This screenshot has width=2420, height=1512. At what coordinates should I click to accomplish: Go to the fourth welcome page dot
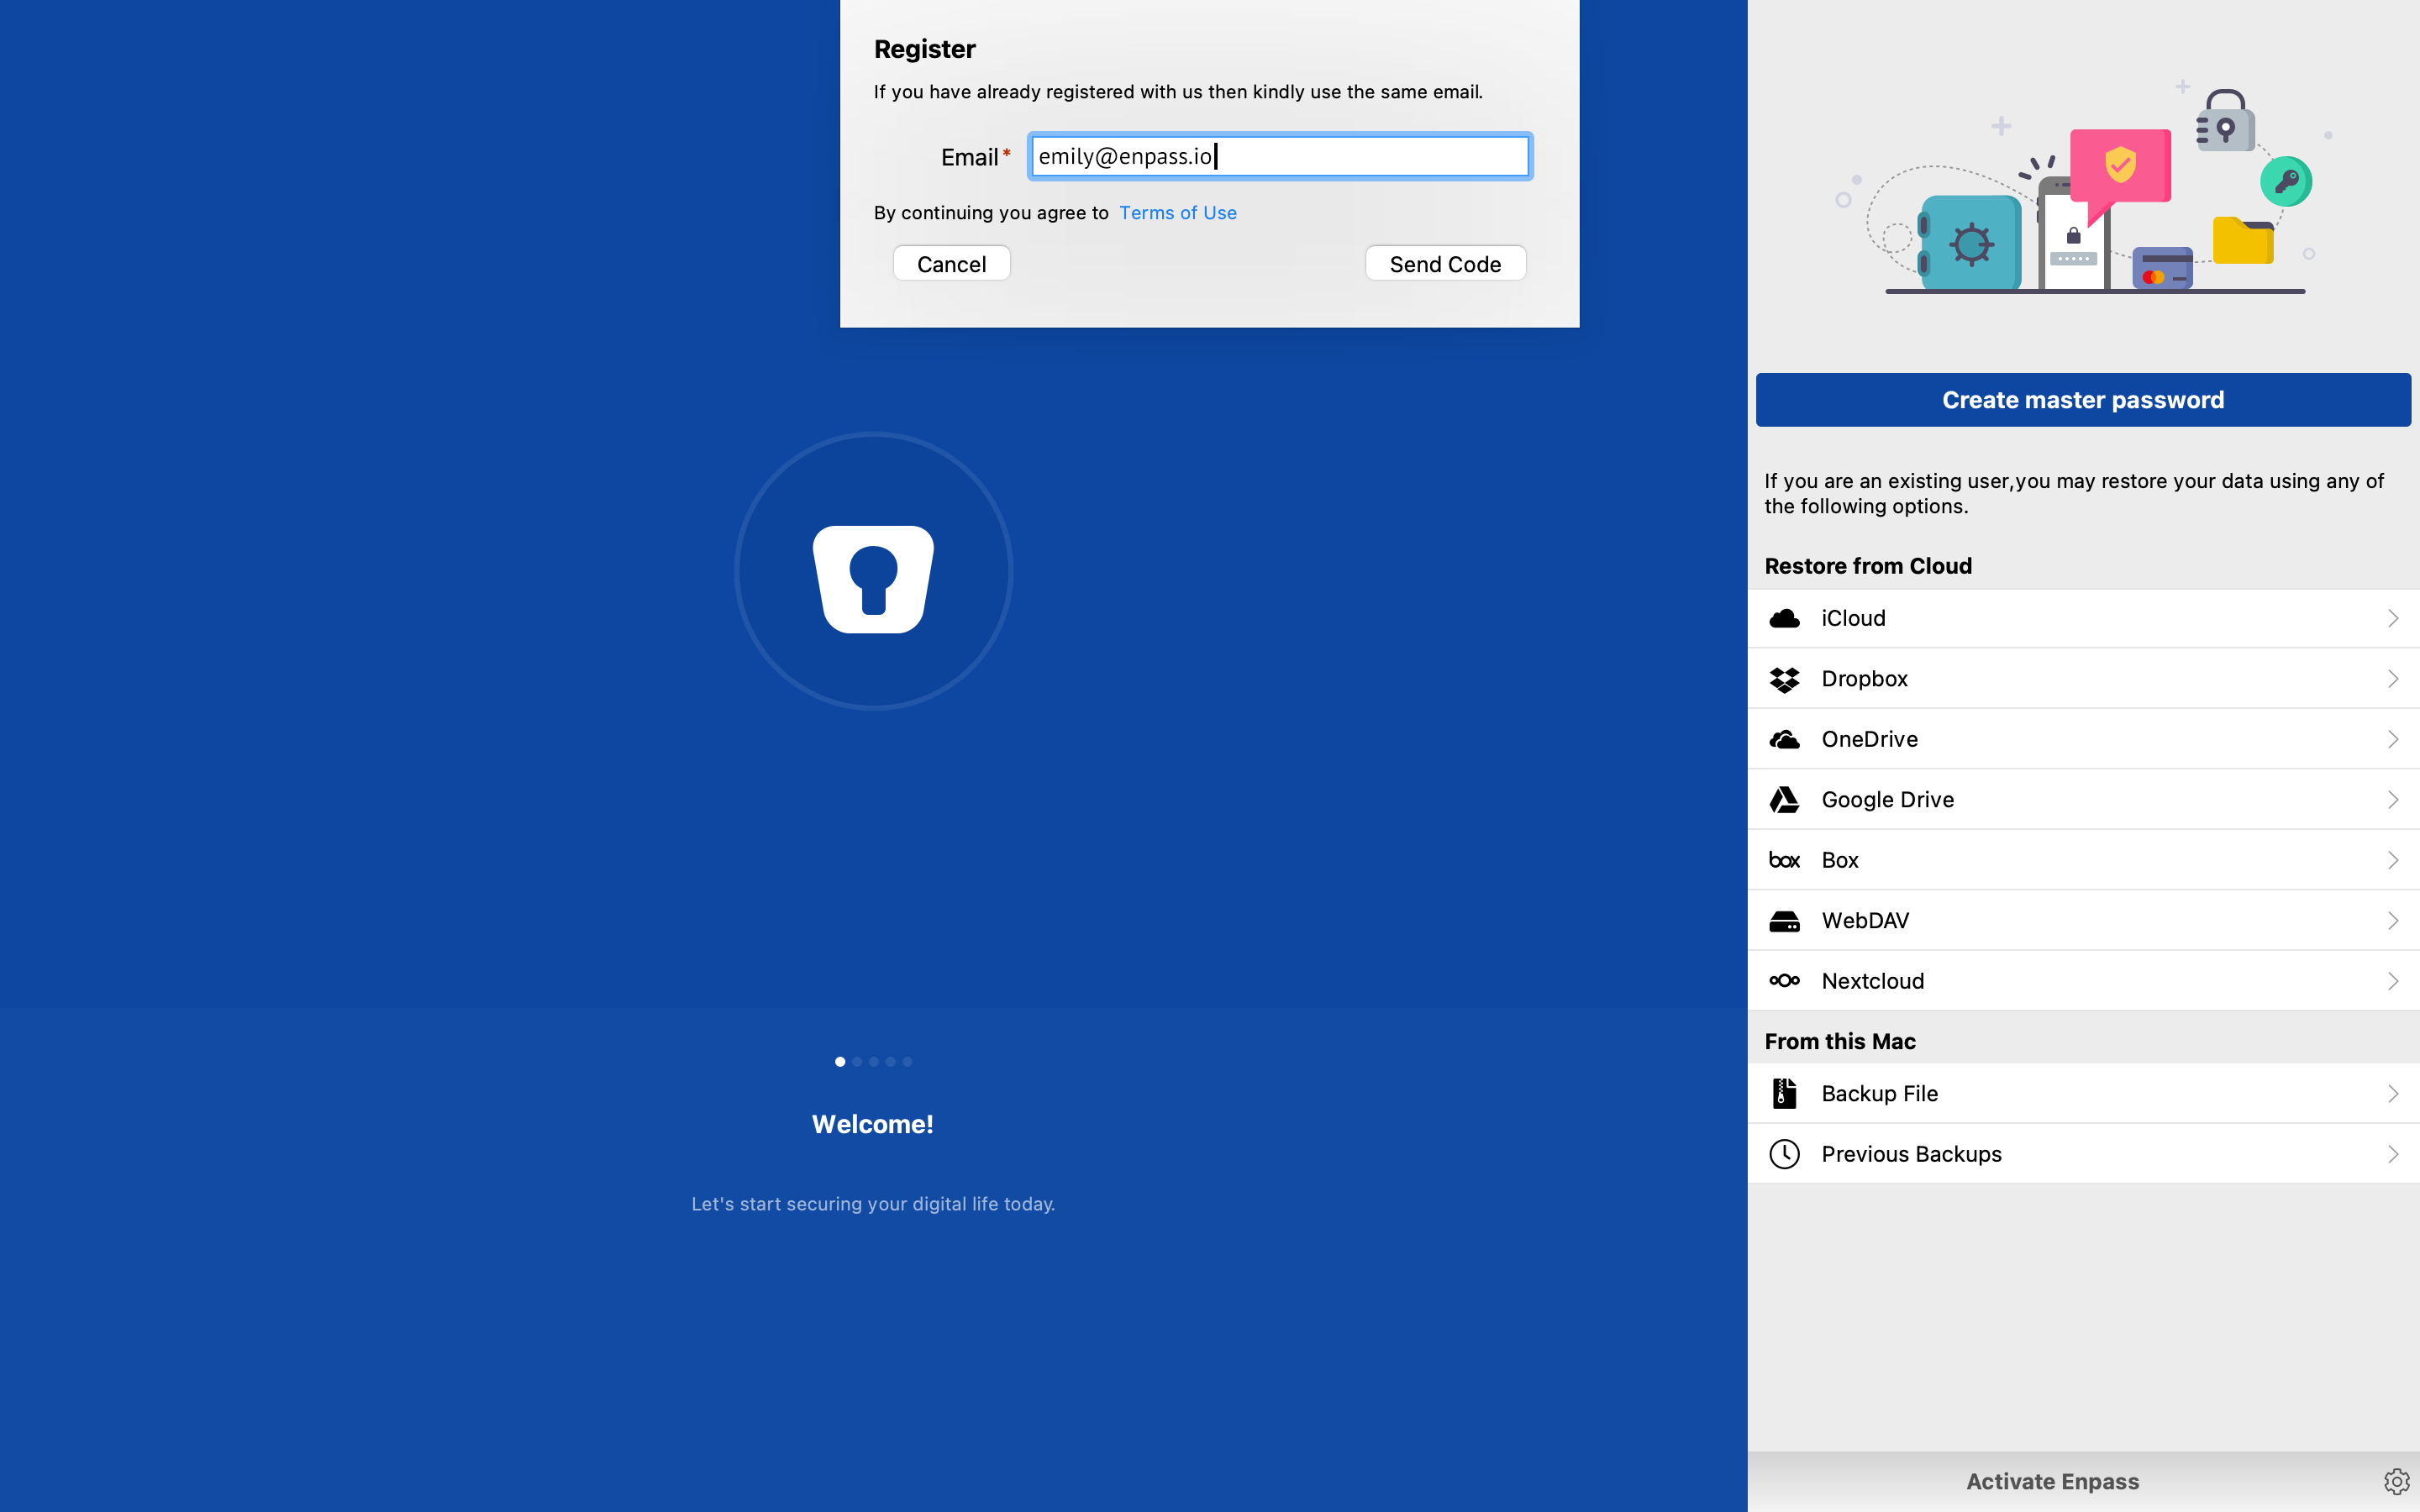pos(891,1062)
